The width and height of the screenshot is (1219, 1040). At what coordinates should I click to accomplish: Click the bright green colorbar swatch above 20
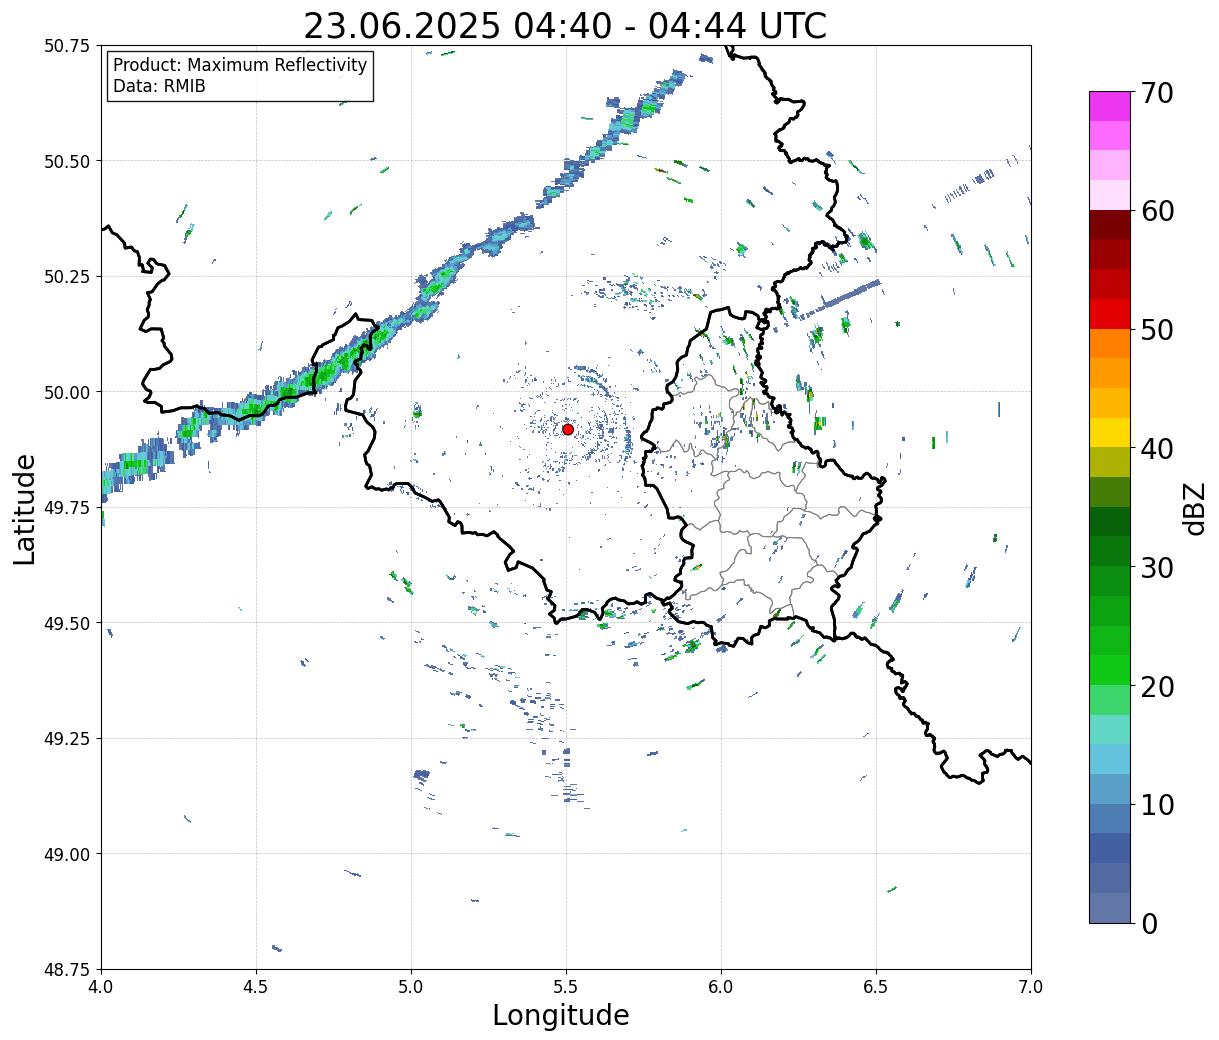click(x=1110, y=669)
